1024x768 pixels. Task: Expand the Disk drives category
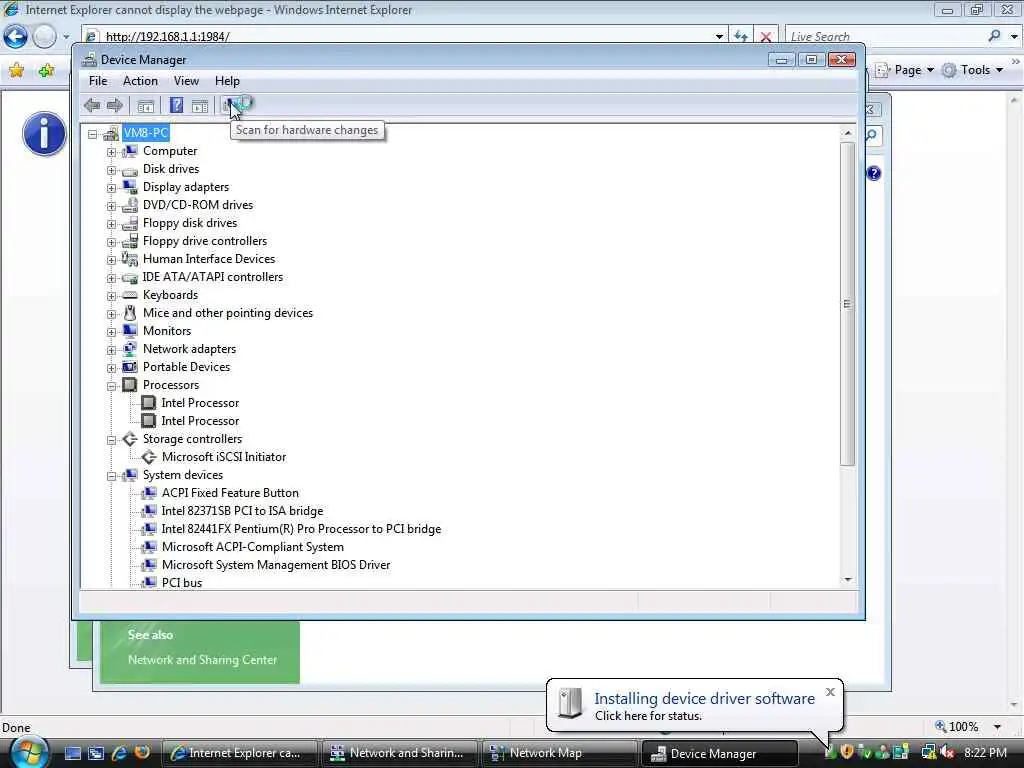click(112, 170)
